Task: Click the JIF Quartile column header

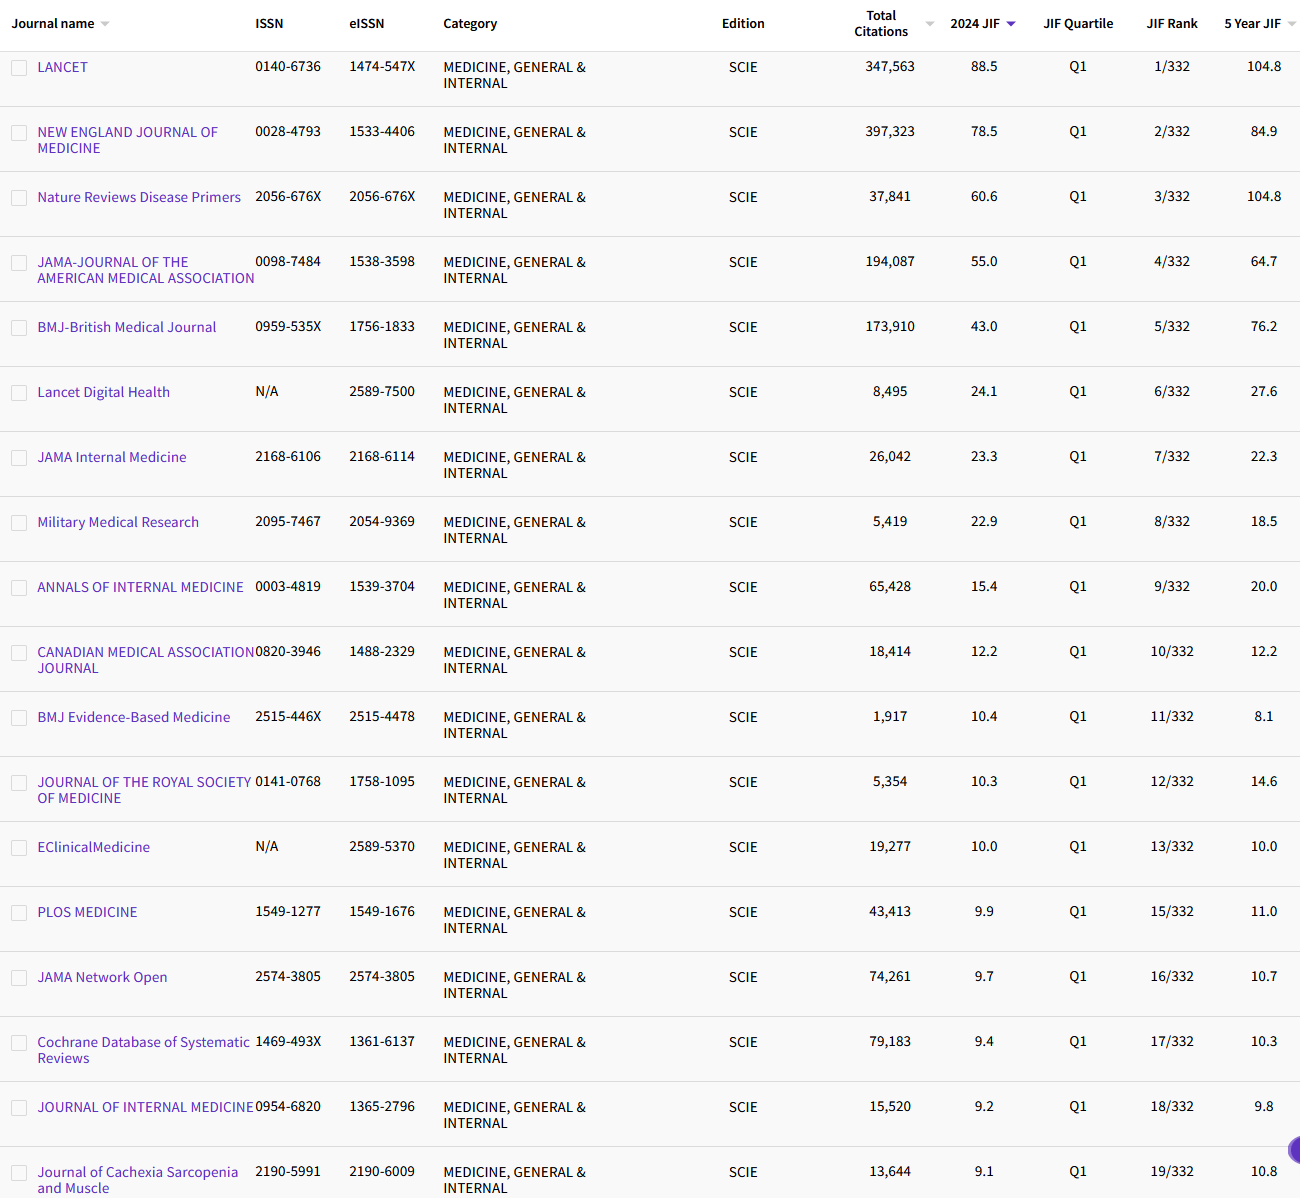Action: (x=1077, y=24)
